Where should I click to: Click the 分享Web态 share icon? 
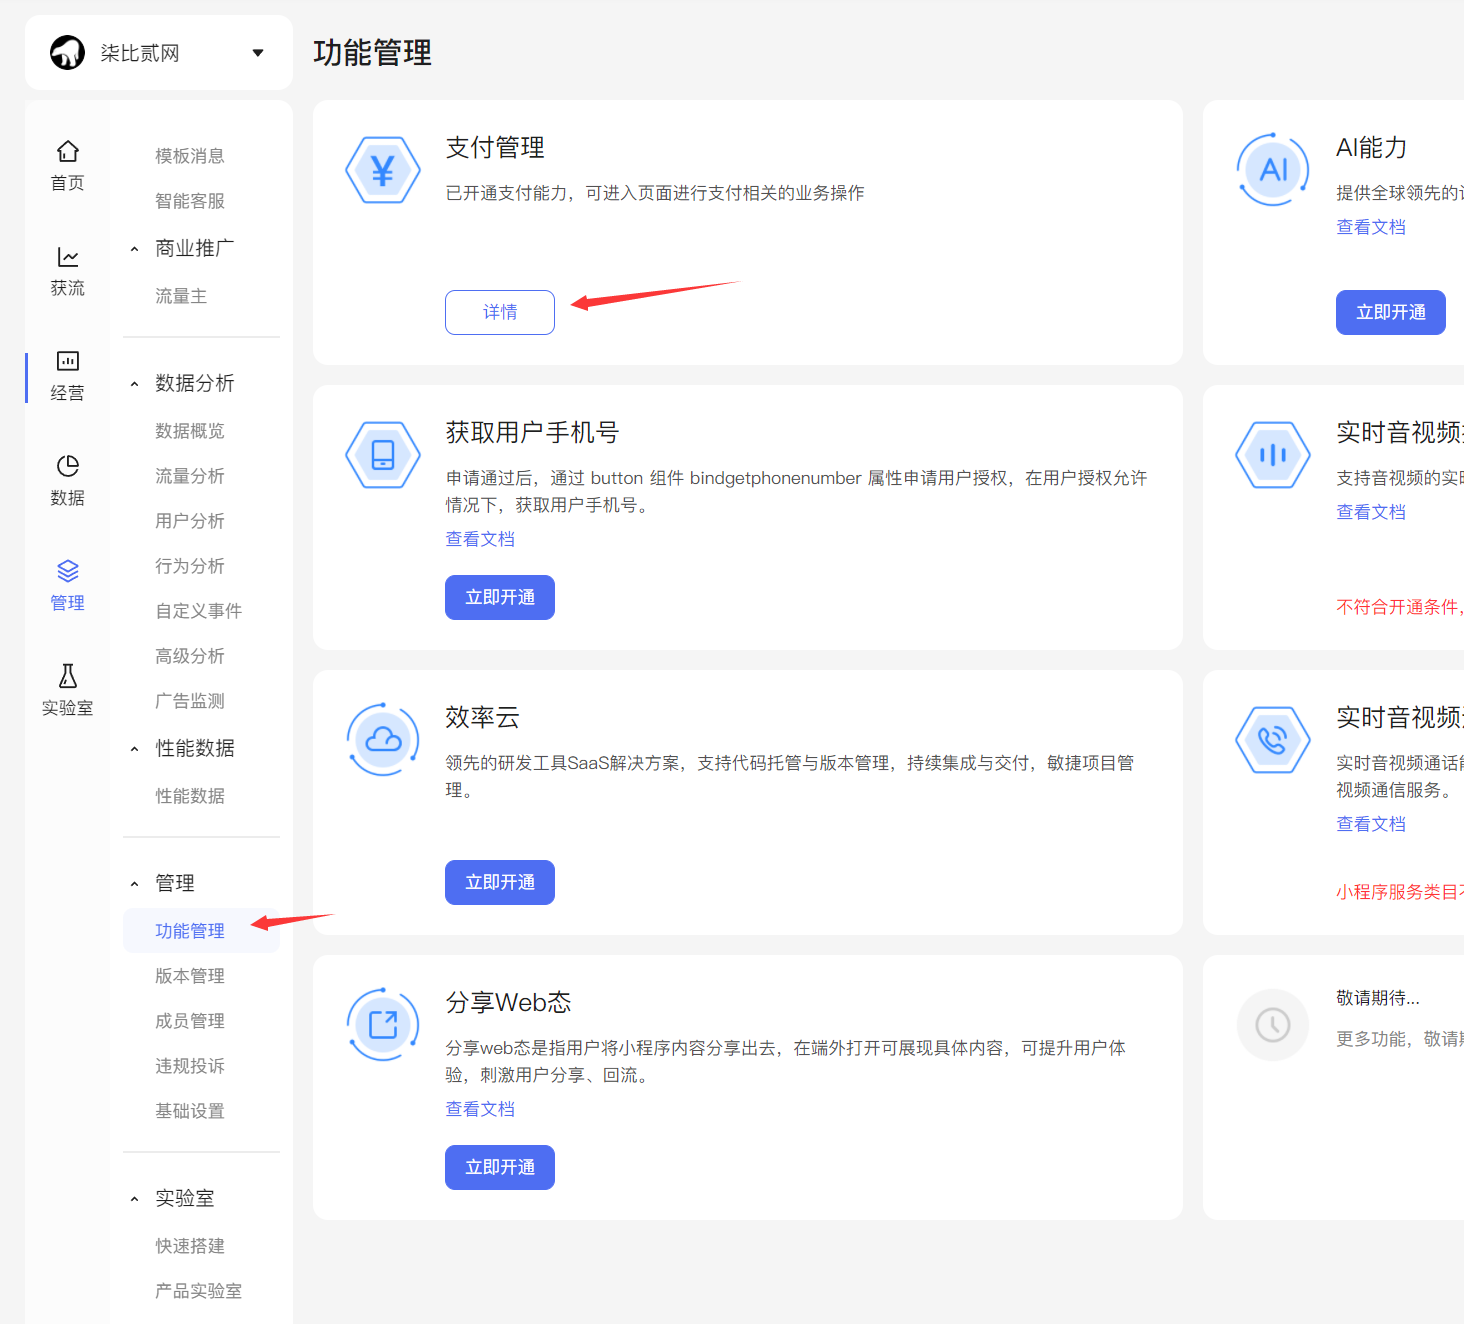(383, 1024)
